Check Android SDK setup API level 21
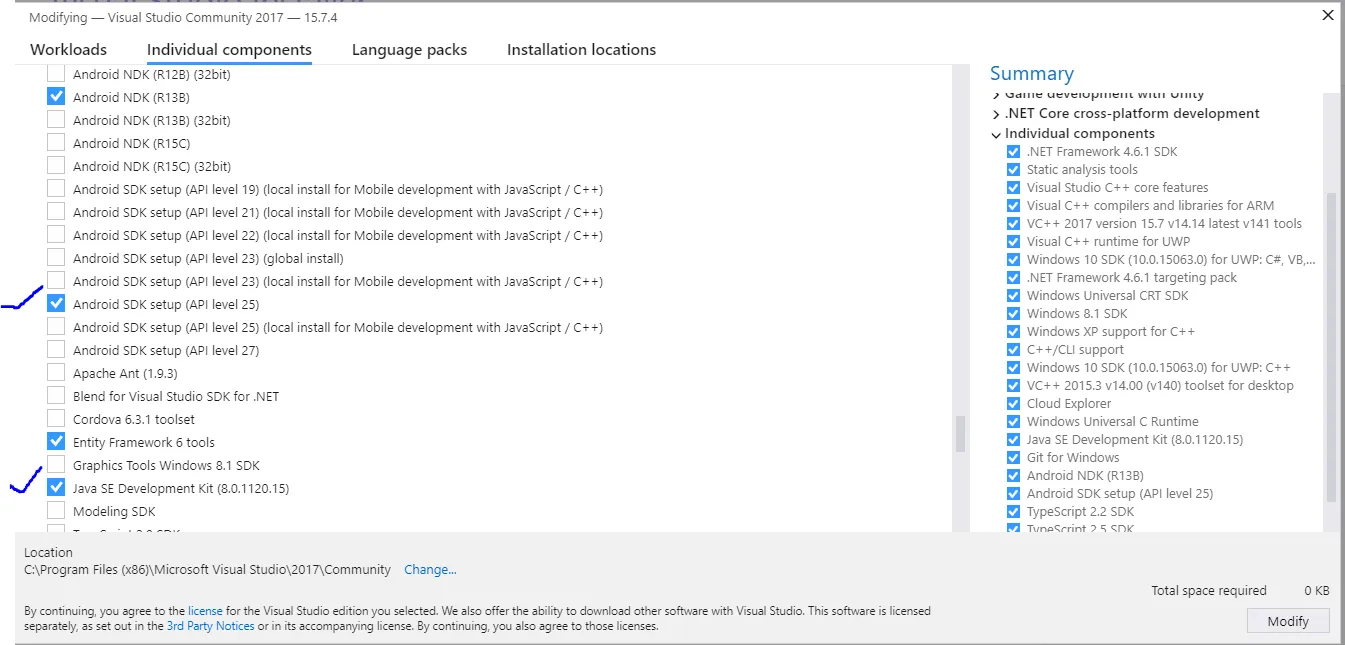 (56, 212)
